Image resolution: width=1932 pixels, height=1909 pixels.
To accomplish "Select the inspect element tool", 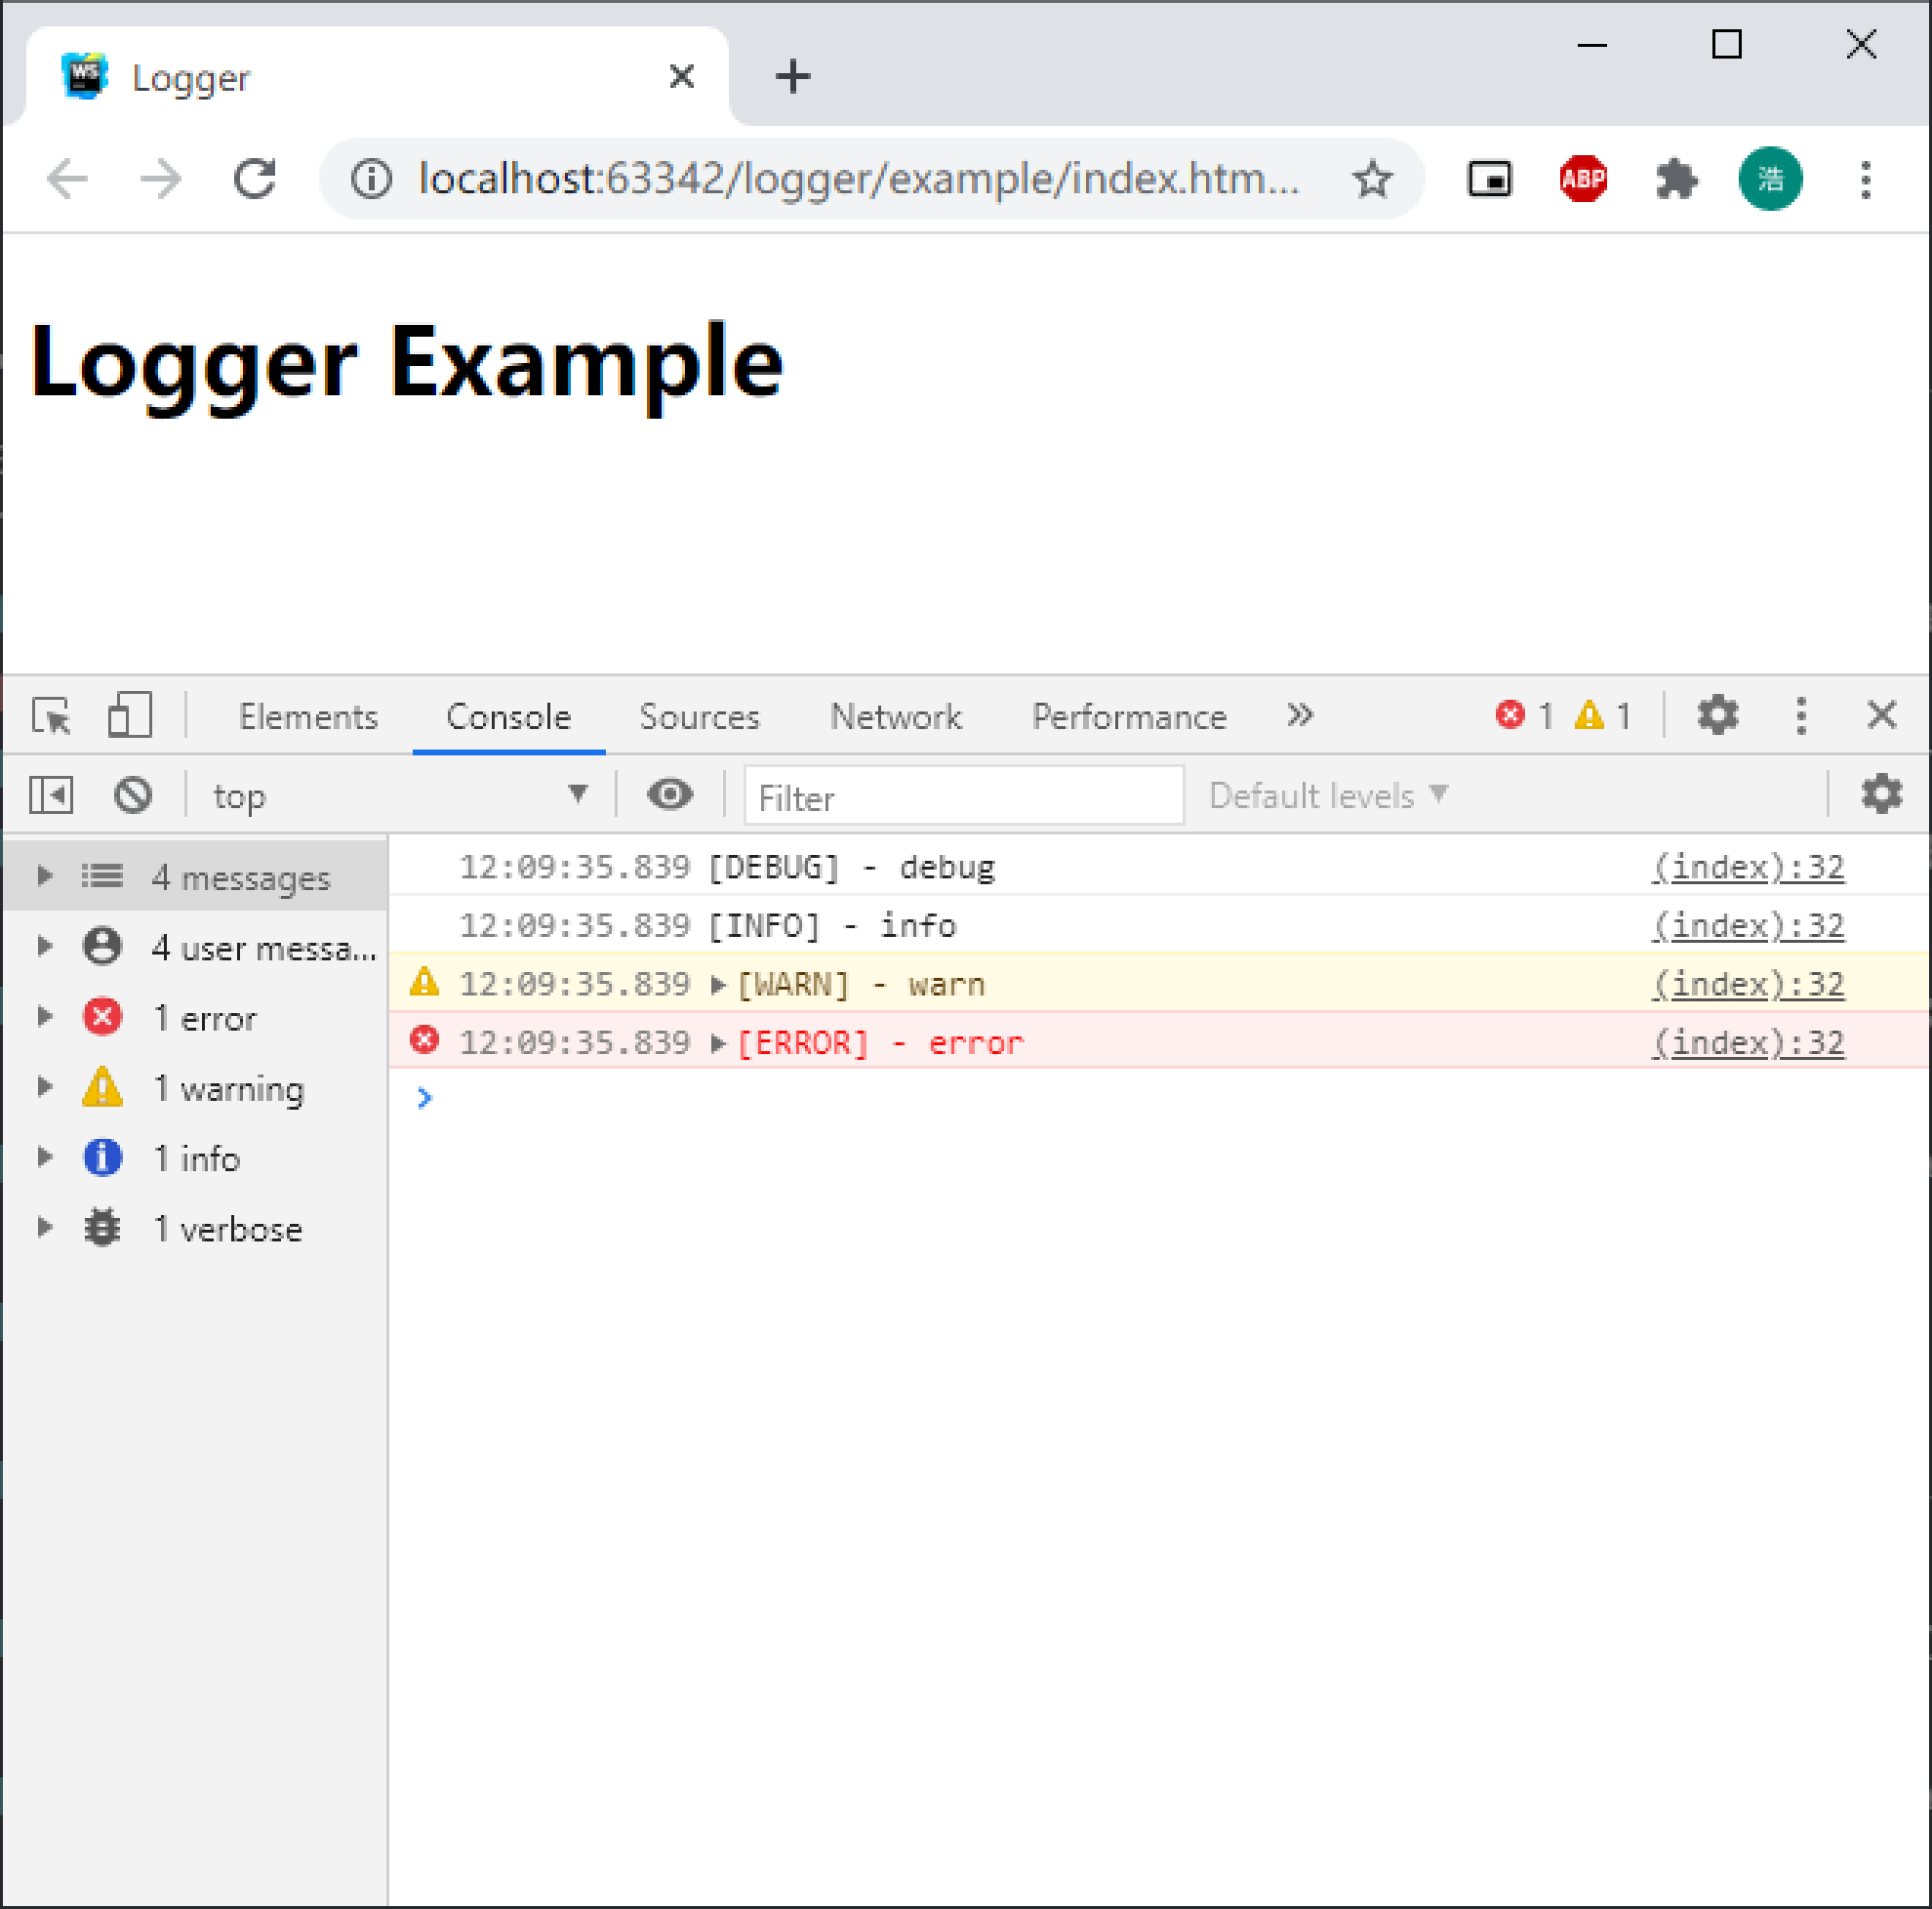I will pos(51,715).
